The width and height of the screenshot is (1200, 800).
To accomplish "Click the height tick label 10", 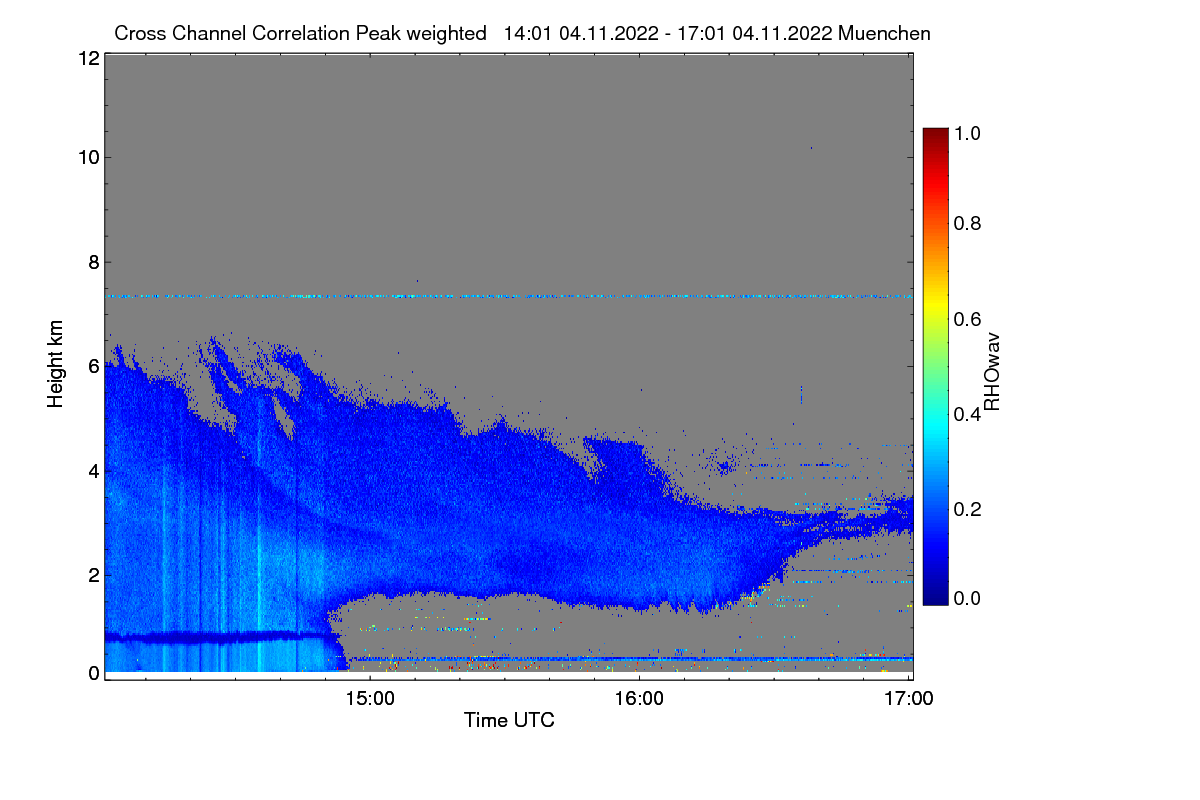I will pyautogui.click(x=87, y=157).
